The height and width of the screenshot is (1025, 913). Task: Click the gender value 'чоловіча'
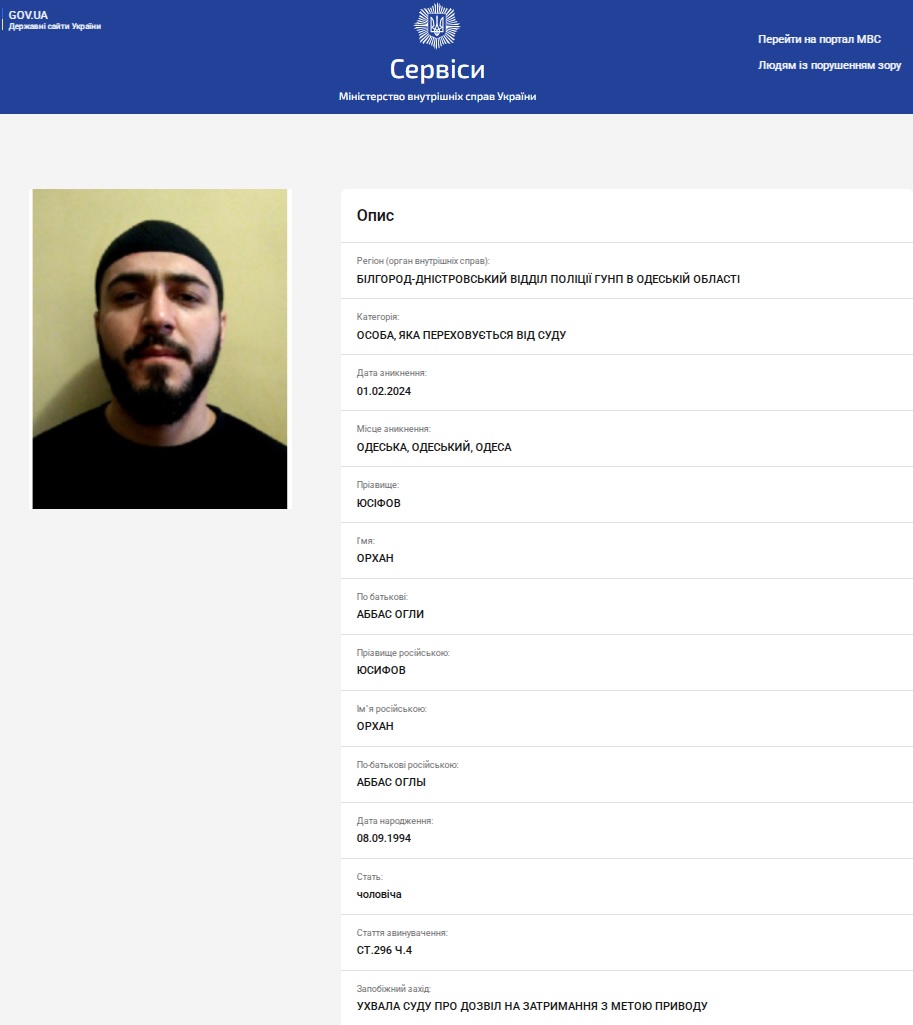pyautogui.click(x=379, y=894)
